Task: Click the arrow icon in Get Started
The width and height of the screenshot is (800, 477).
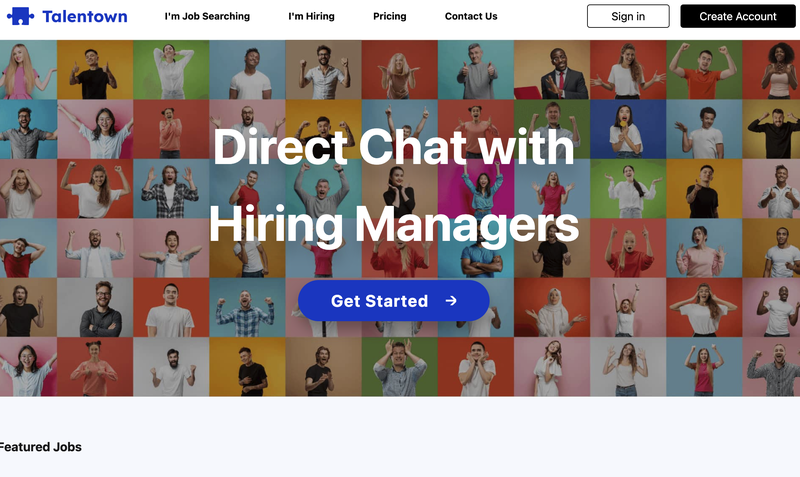Action: 451,301
